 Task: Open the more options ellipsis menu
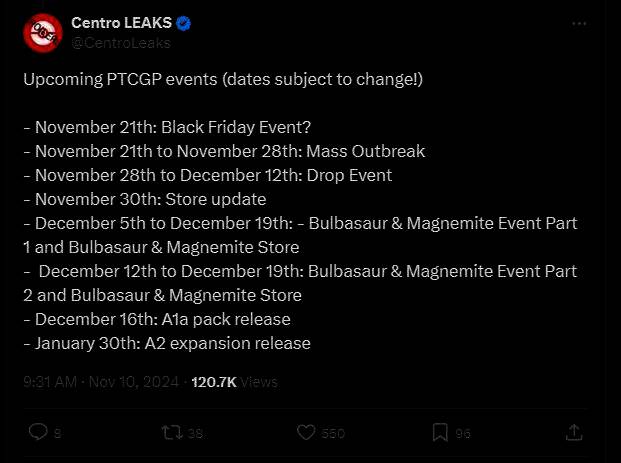tap(579, 23)
